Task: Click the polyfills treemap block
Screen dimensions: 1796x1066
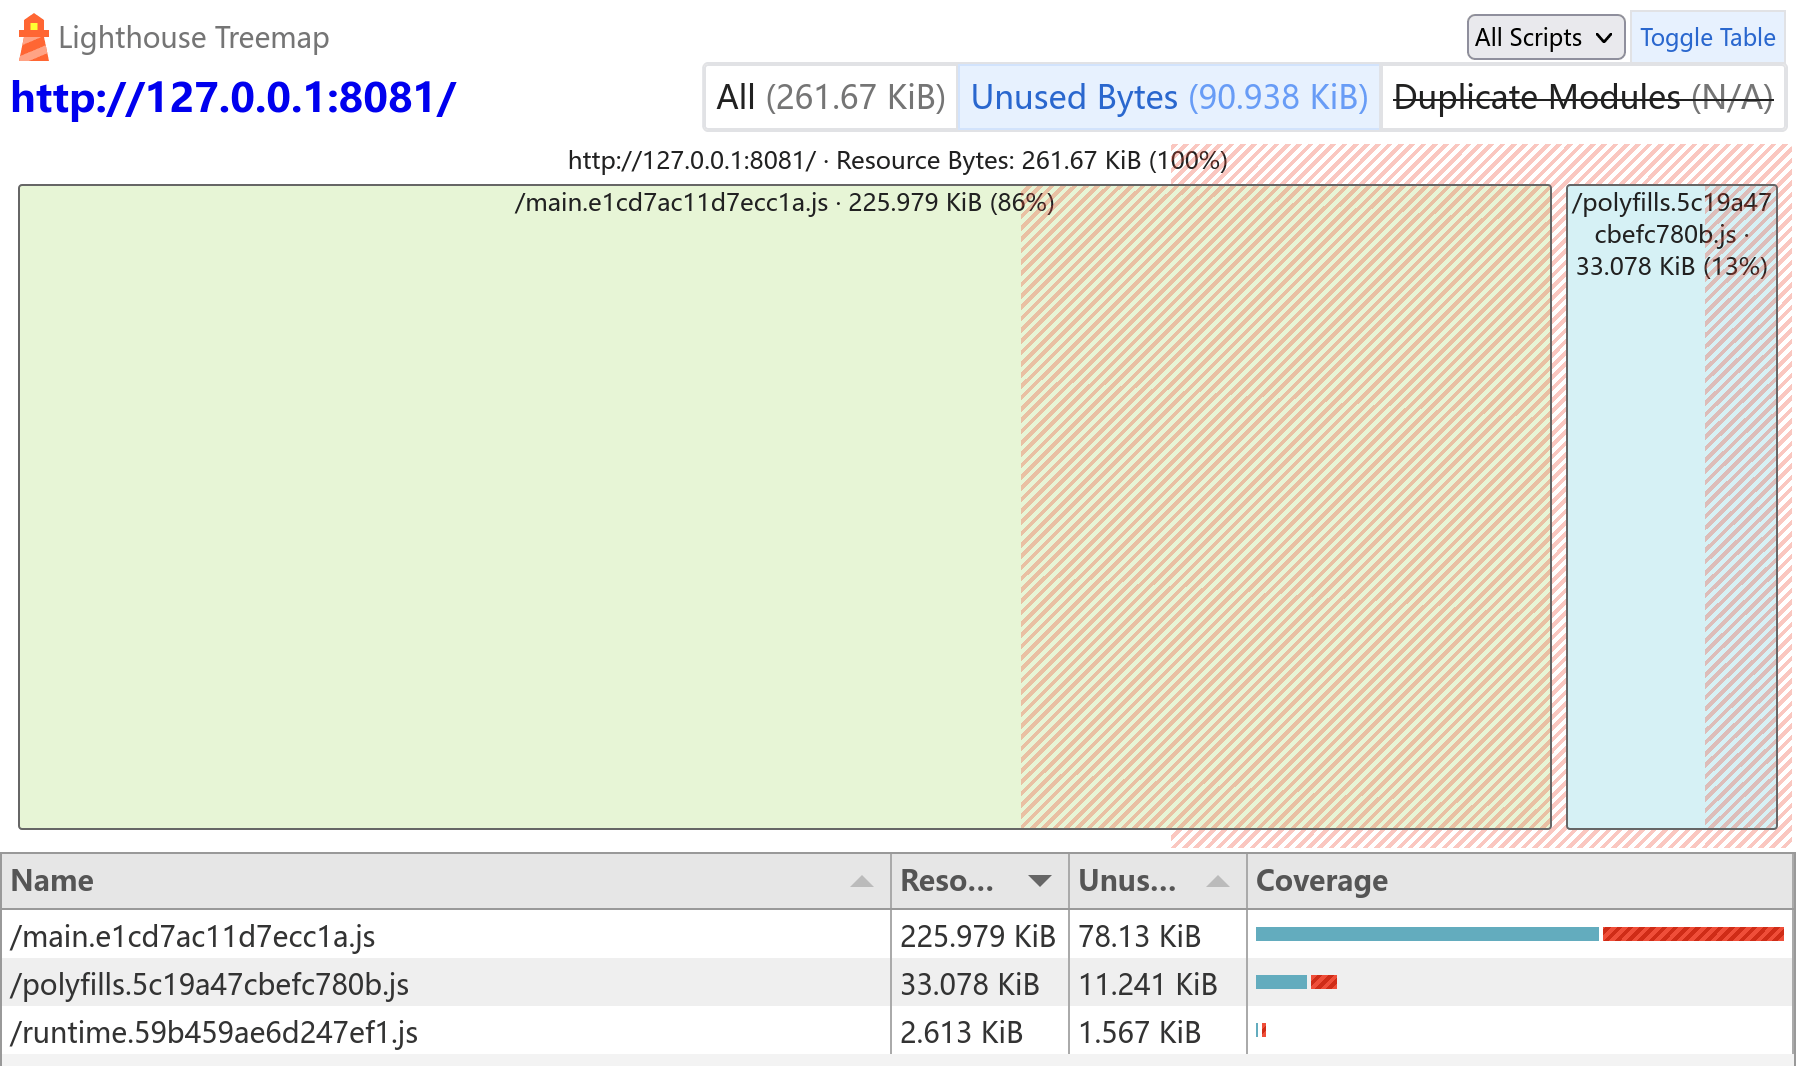Action: [1672, 507]
